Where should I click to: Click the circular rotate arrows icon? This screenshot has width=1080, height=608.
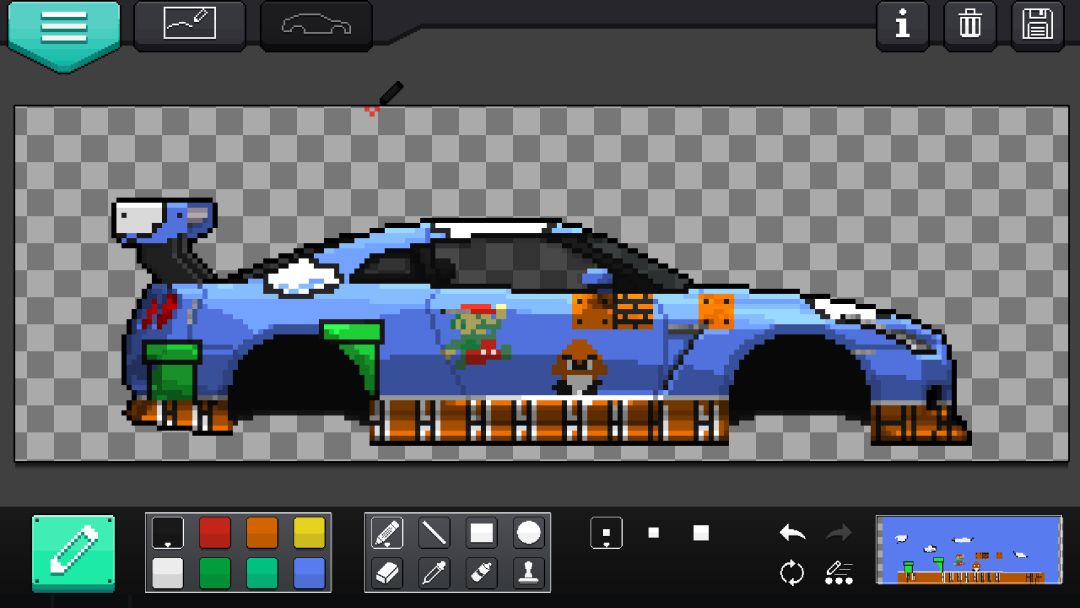click(x=792, y=572)
